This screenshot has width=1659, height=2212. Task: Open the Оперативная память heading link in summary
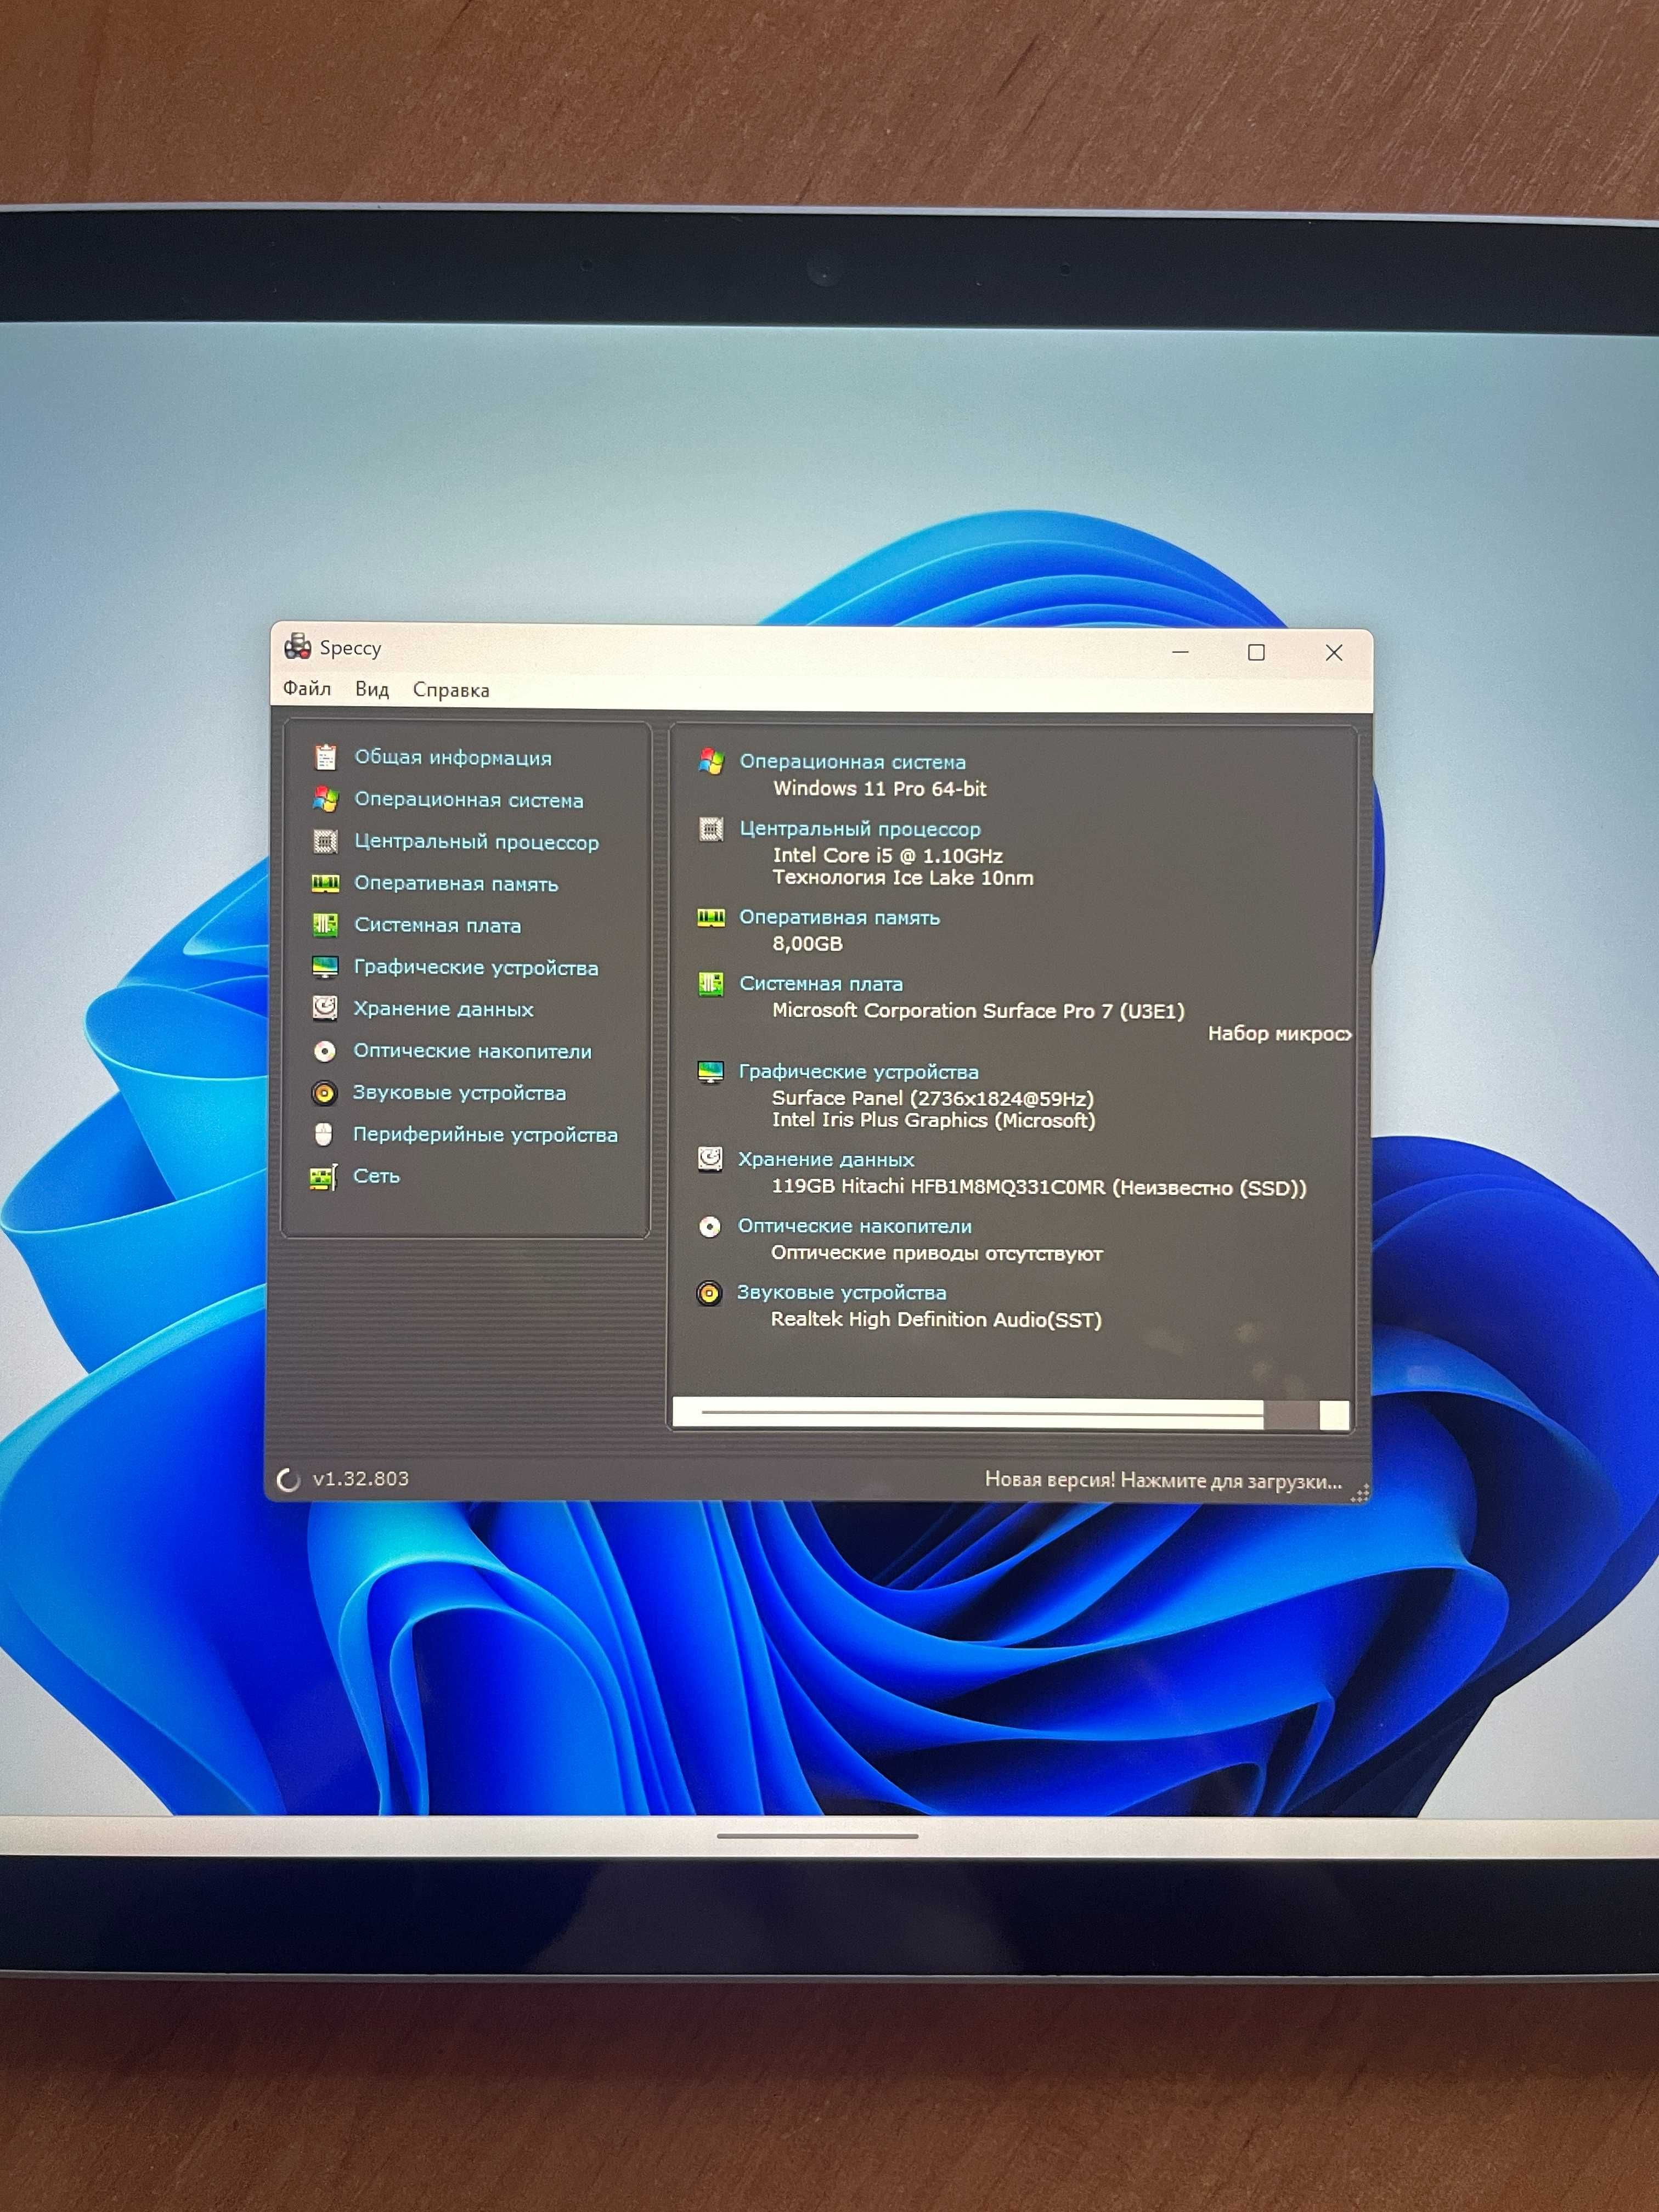839,917
